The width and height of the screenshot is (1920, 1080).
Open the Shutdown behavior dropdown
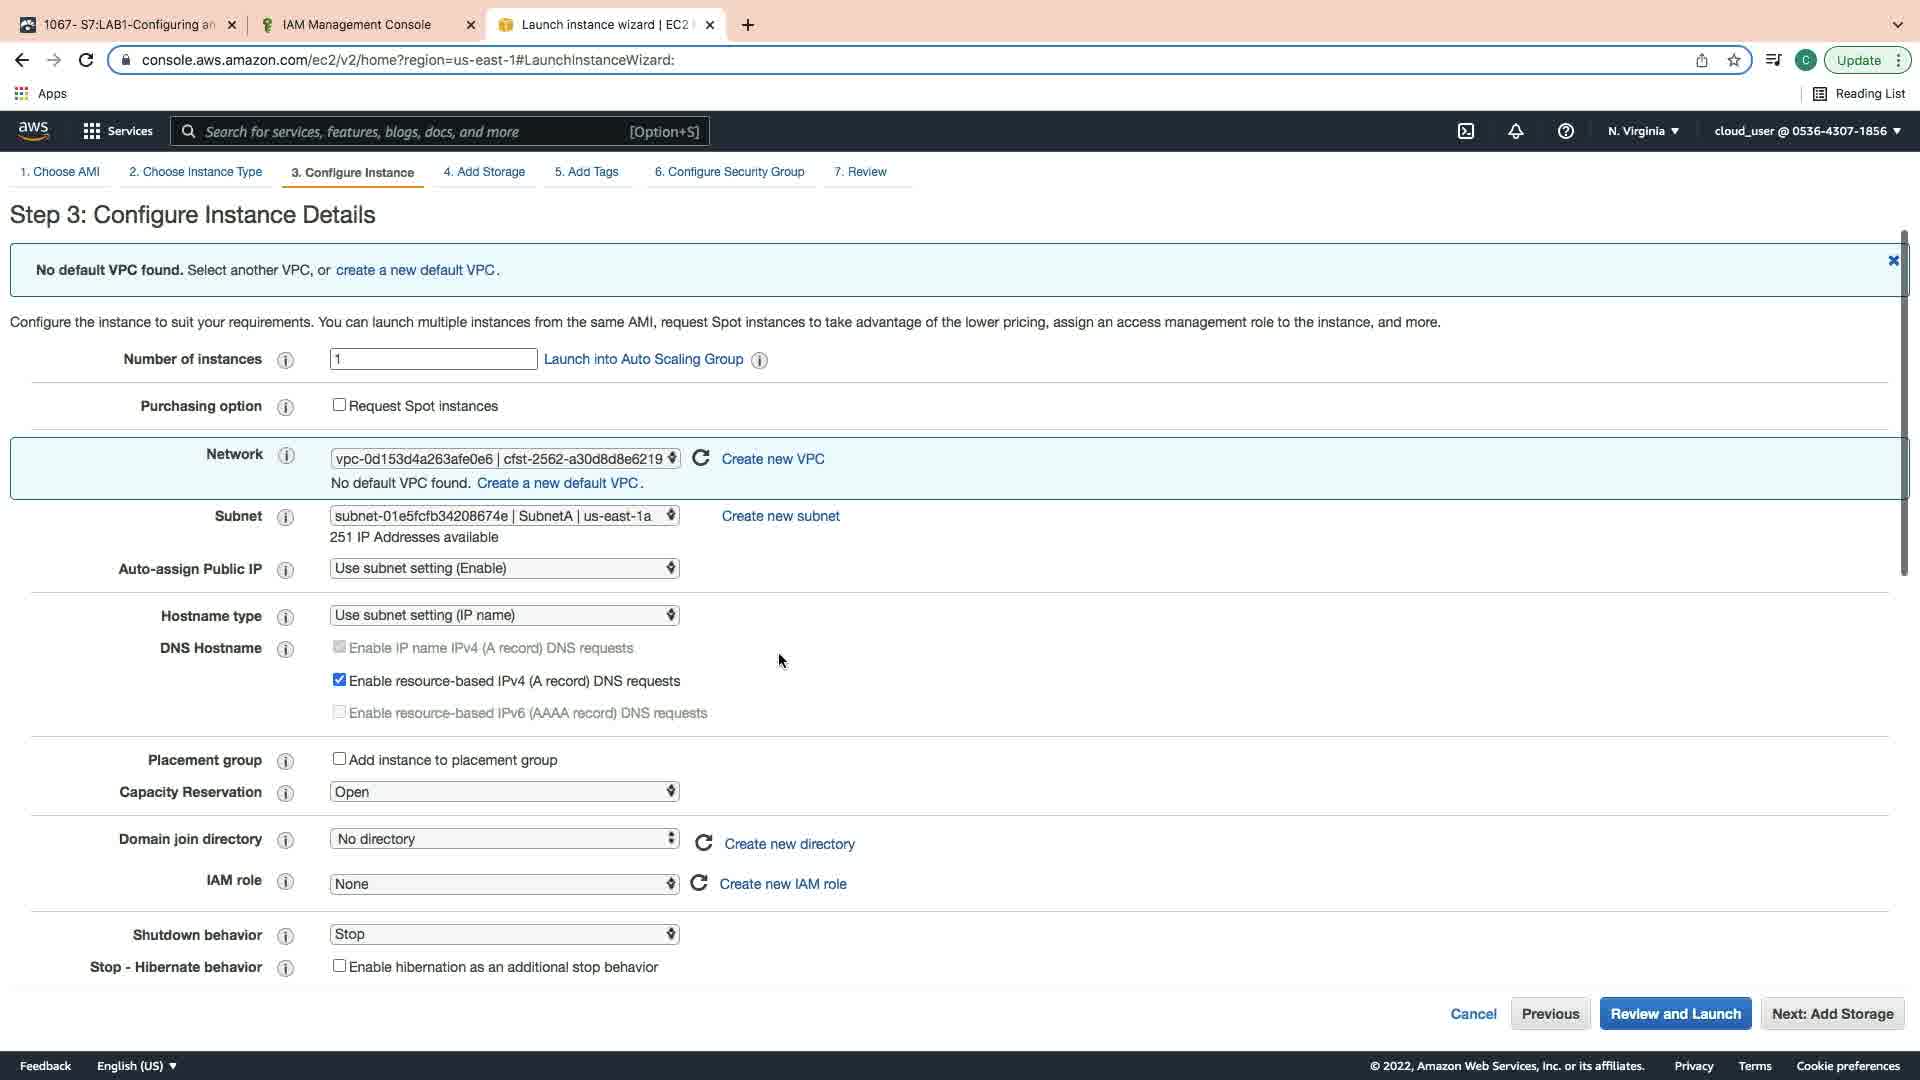(x=504, y=934)
